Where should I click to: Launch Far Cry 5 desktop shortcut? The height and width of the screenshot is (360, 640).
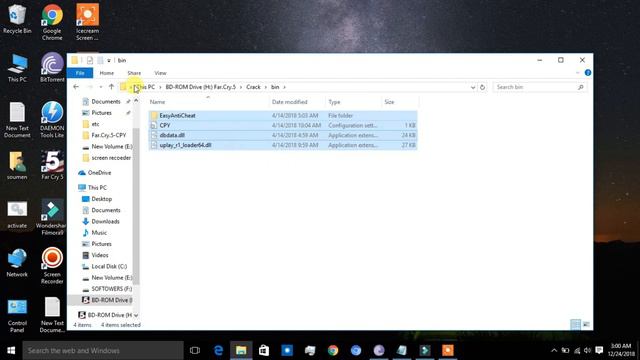[52, 165]
